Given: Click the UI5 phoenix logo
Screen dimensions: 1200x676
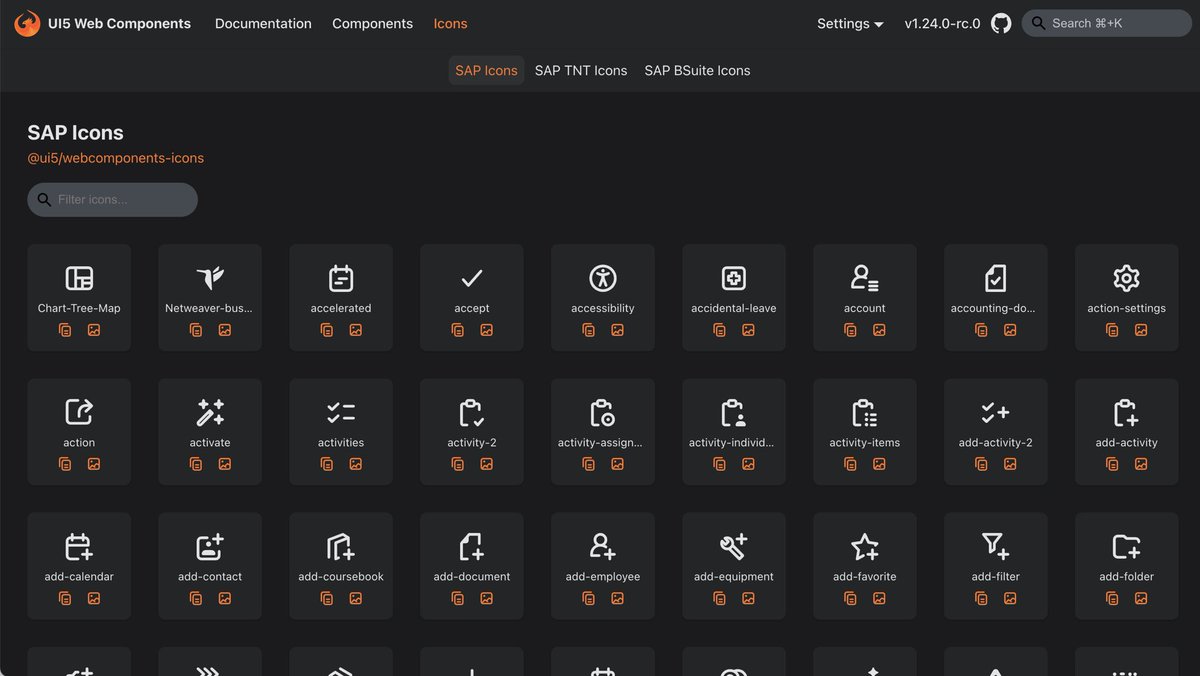Looking at the screenshot, I should point(27,23).
